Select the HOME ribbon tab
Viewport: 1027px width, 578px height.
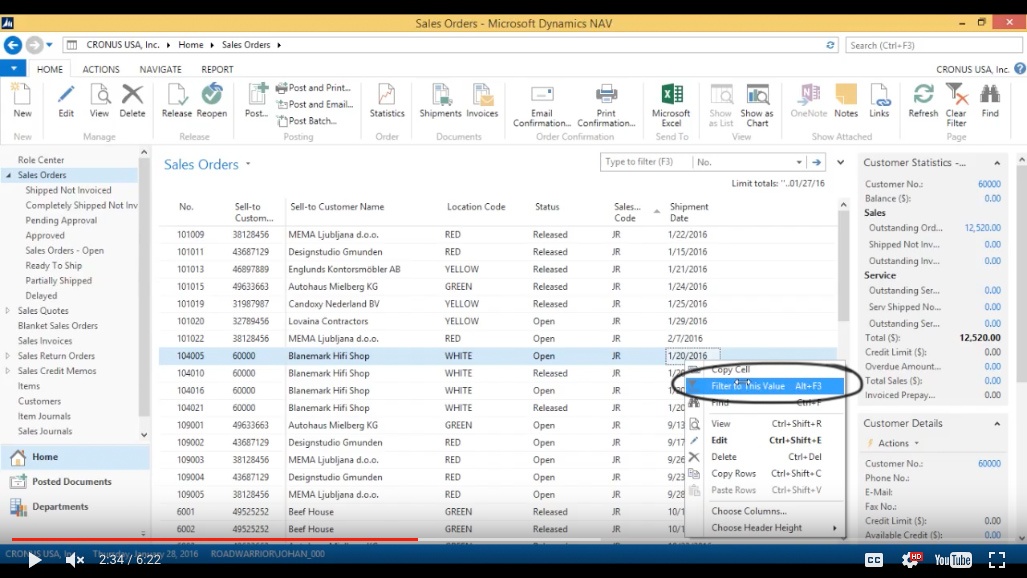[x=50, y=69]
